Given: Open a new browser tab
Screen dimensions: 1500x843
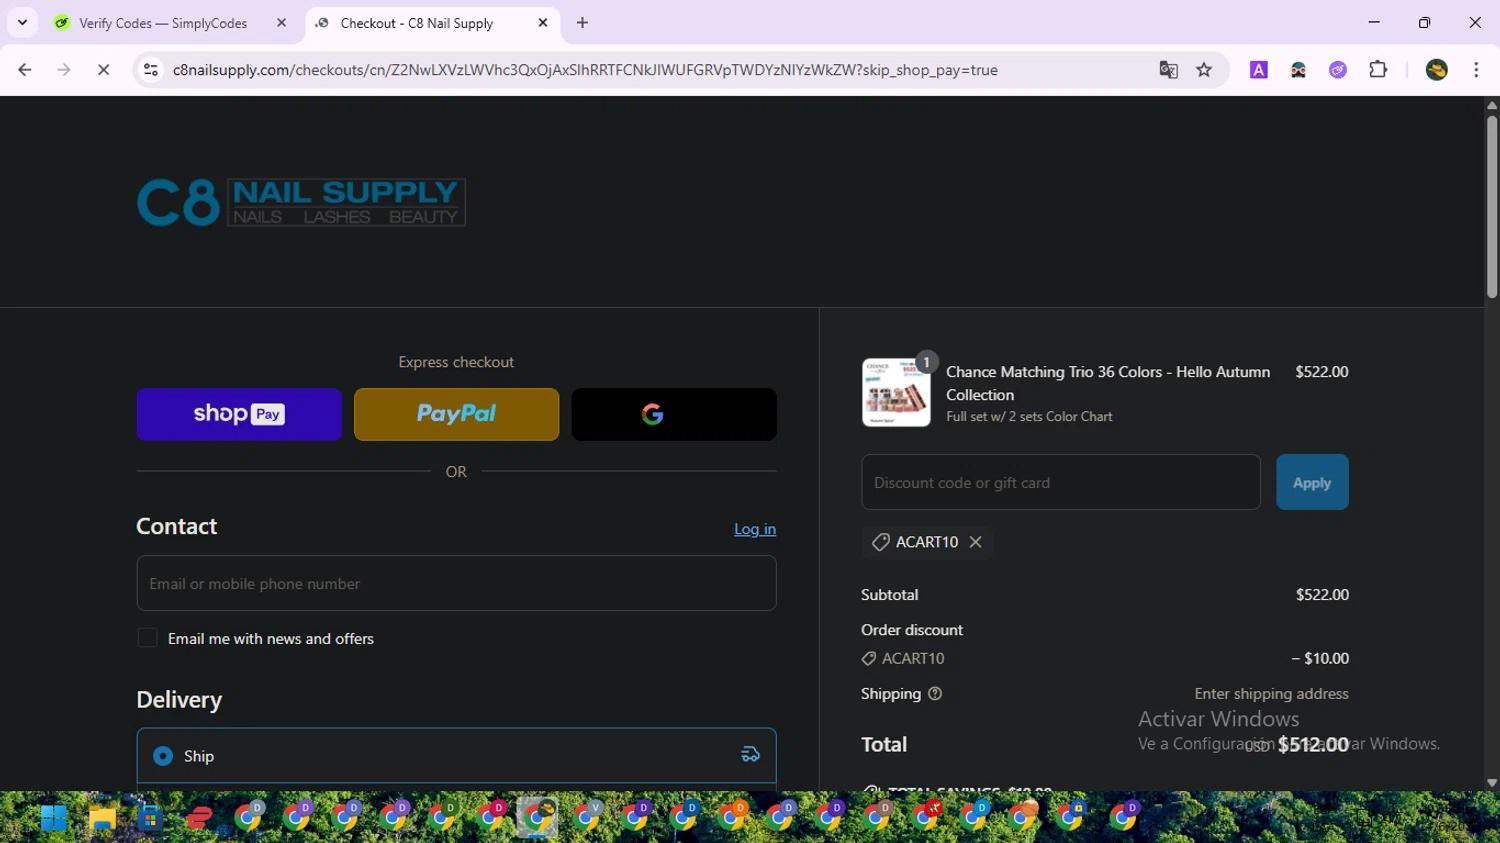Looking at the screenshot, I should [x=583, y=23].
